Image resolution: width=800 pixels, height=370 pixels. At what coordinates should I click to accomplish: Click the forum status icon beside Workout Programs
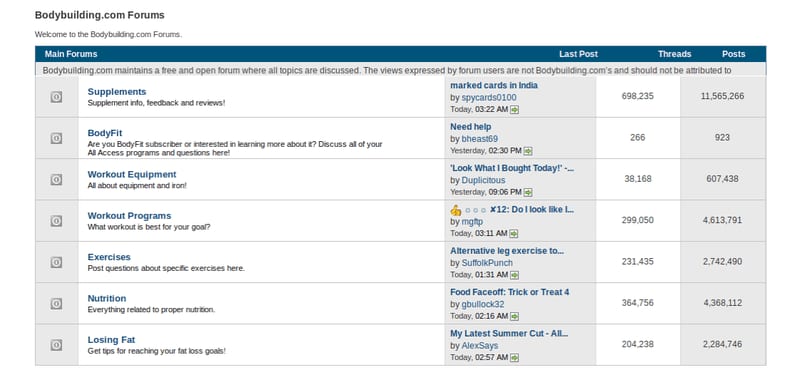coord(57,221)
